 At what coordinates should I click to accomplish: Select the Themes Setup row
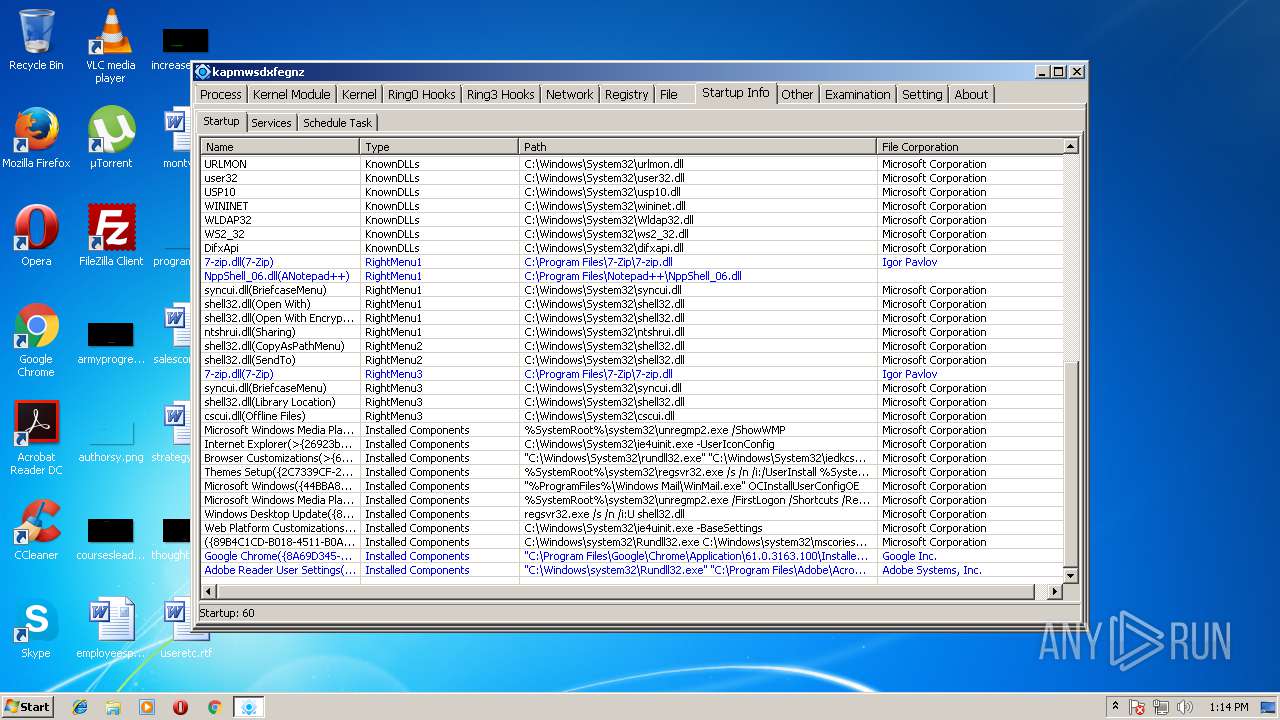click(632, 472)
